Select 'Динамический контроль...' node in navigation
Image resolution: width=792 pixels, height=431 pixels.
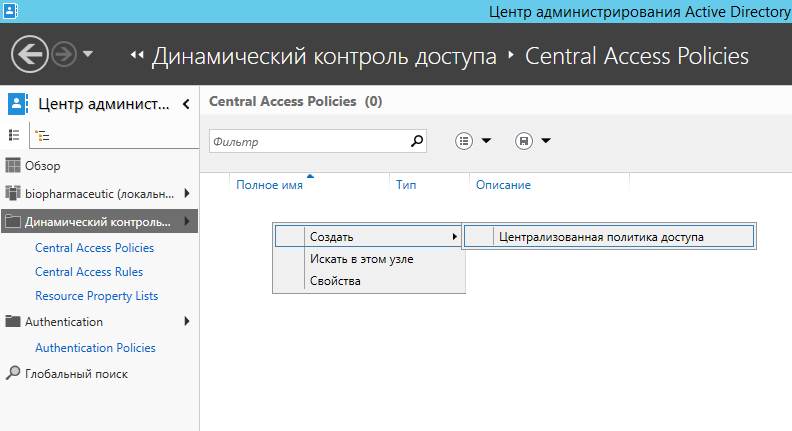[x=99, y=221]
